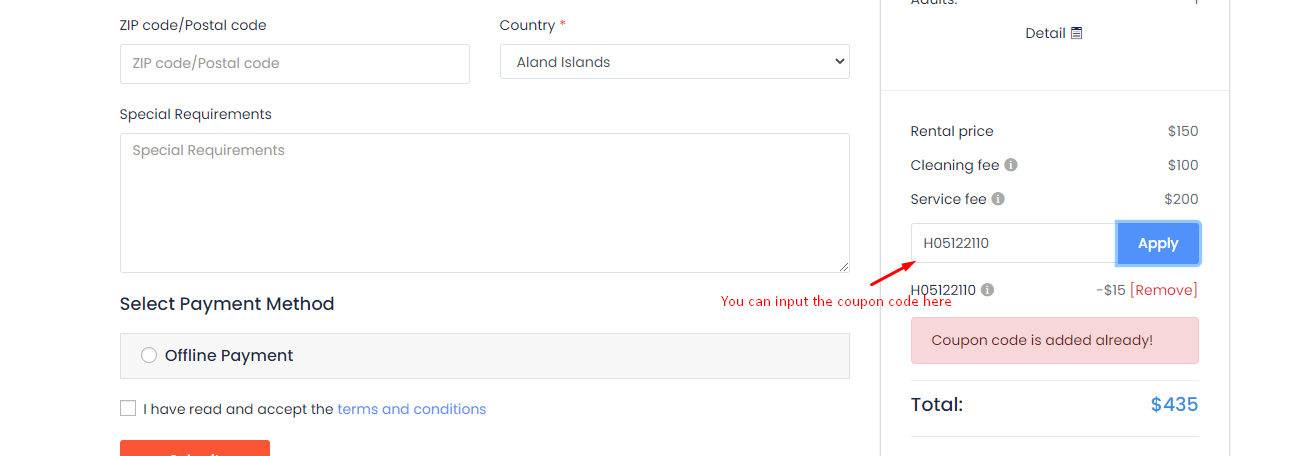Viewport: 1290px width, 456px height.
Task: Click the orange Submit button
Action: 195,449
